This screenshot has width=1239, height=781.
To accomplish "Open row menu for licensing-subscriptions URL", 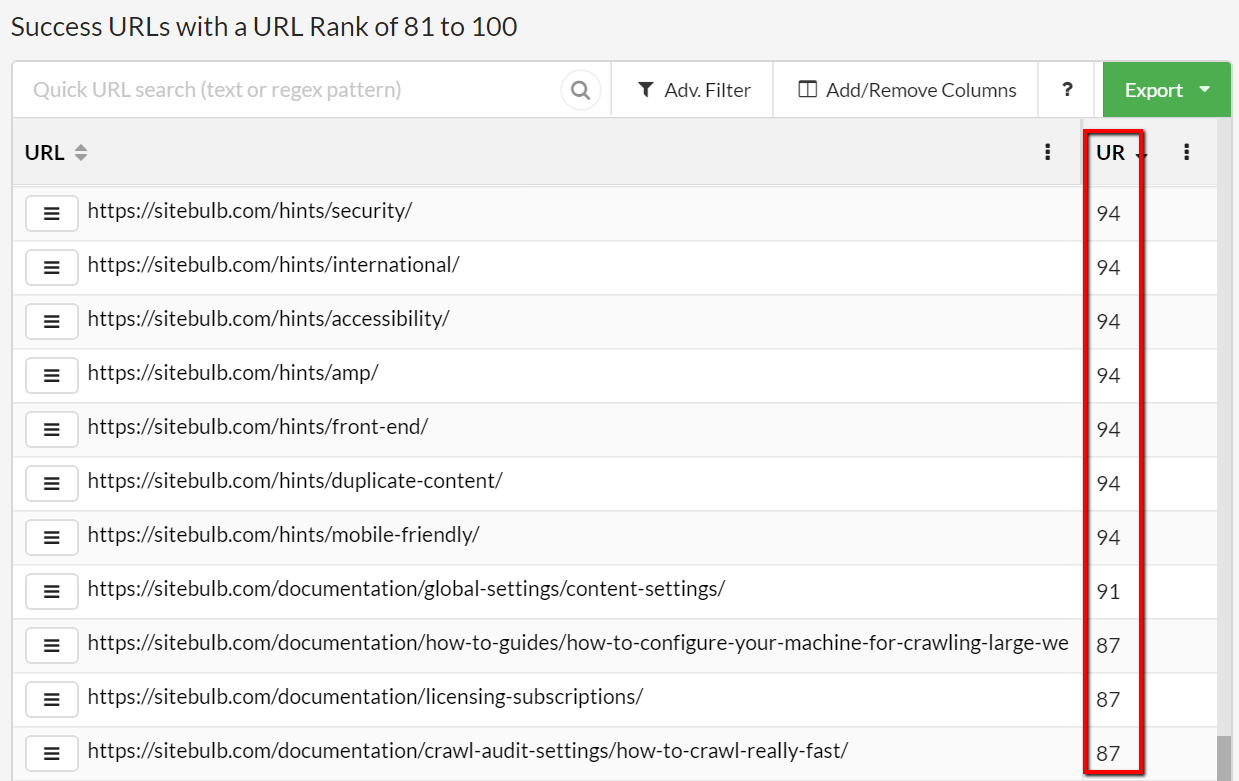I will click(x=52, y=699).
